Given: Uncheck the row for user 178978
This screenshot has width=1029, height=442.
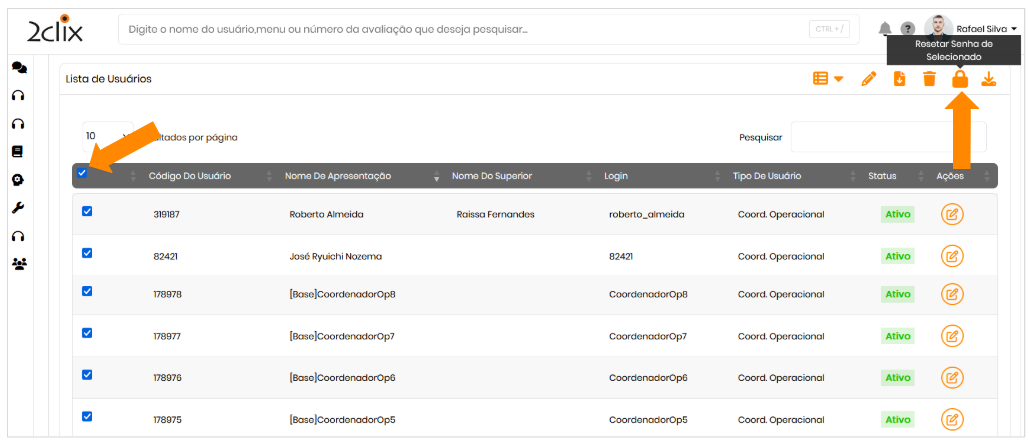Looking at the screenshot, I should (87, 291).
